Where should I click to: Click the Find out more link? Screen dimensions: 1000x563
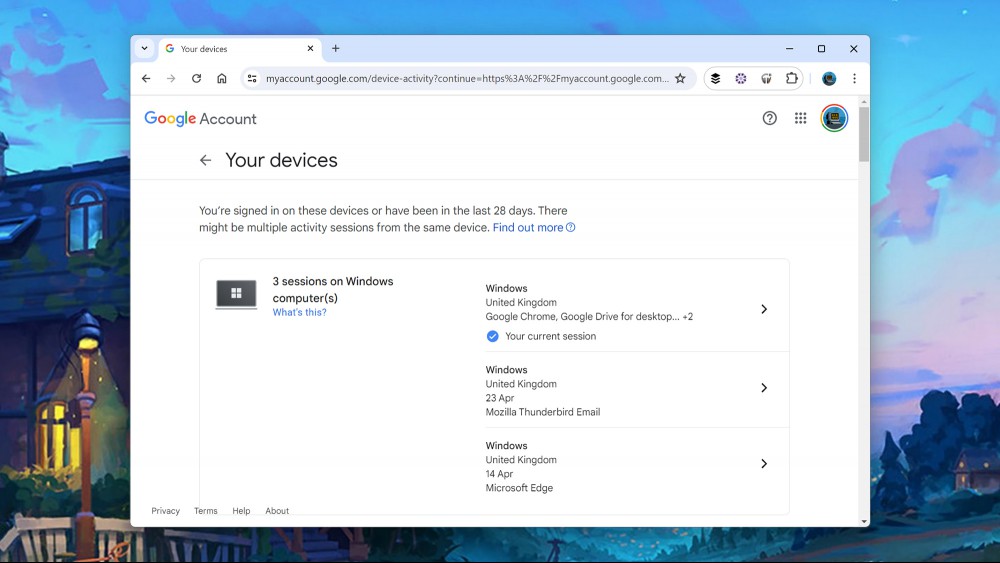(534, 228)
